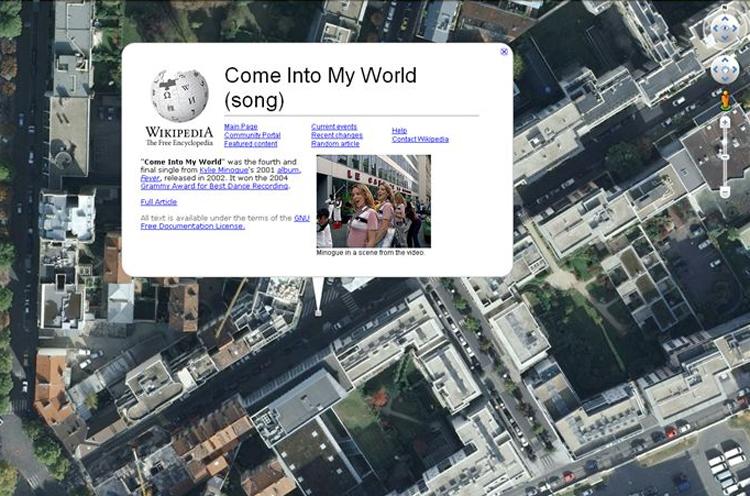Follow the Grammy Award for Best Dance Recording link

click(215, 186)
